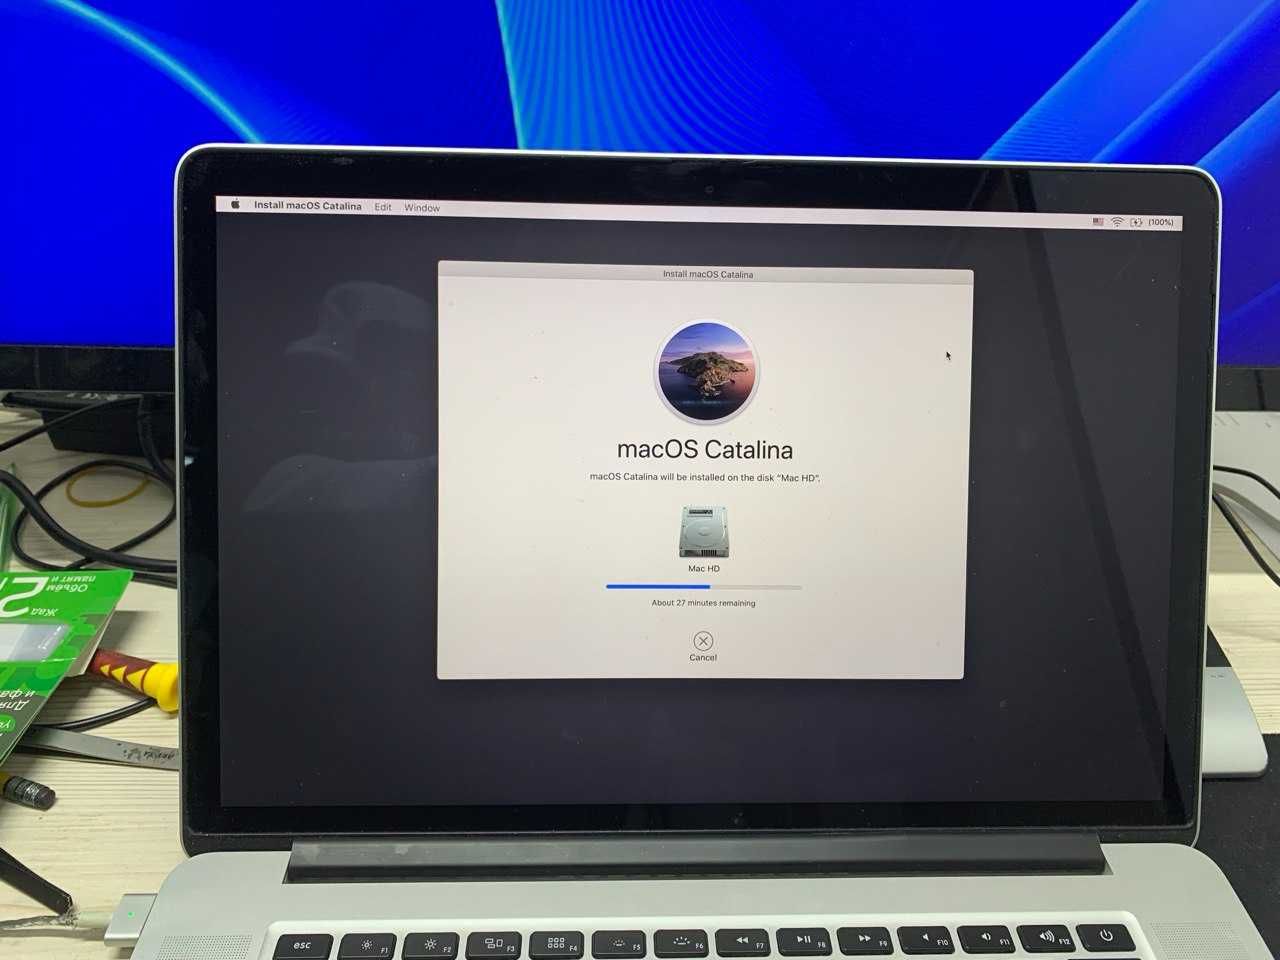The width and height of the screenshot is (1280, 960).
Task: Click the 'About 27 minutes remaining' text
Action: click(x=703, y=603)
